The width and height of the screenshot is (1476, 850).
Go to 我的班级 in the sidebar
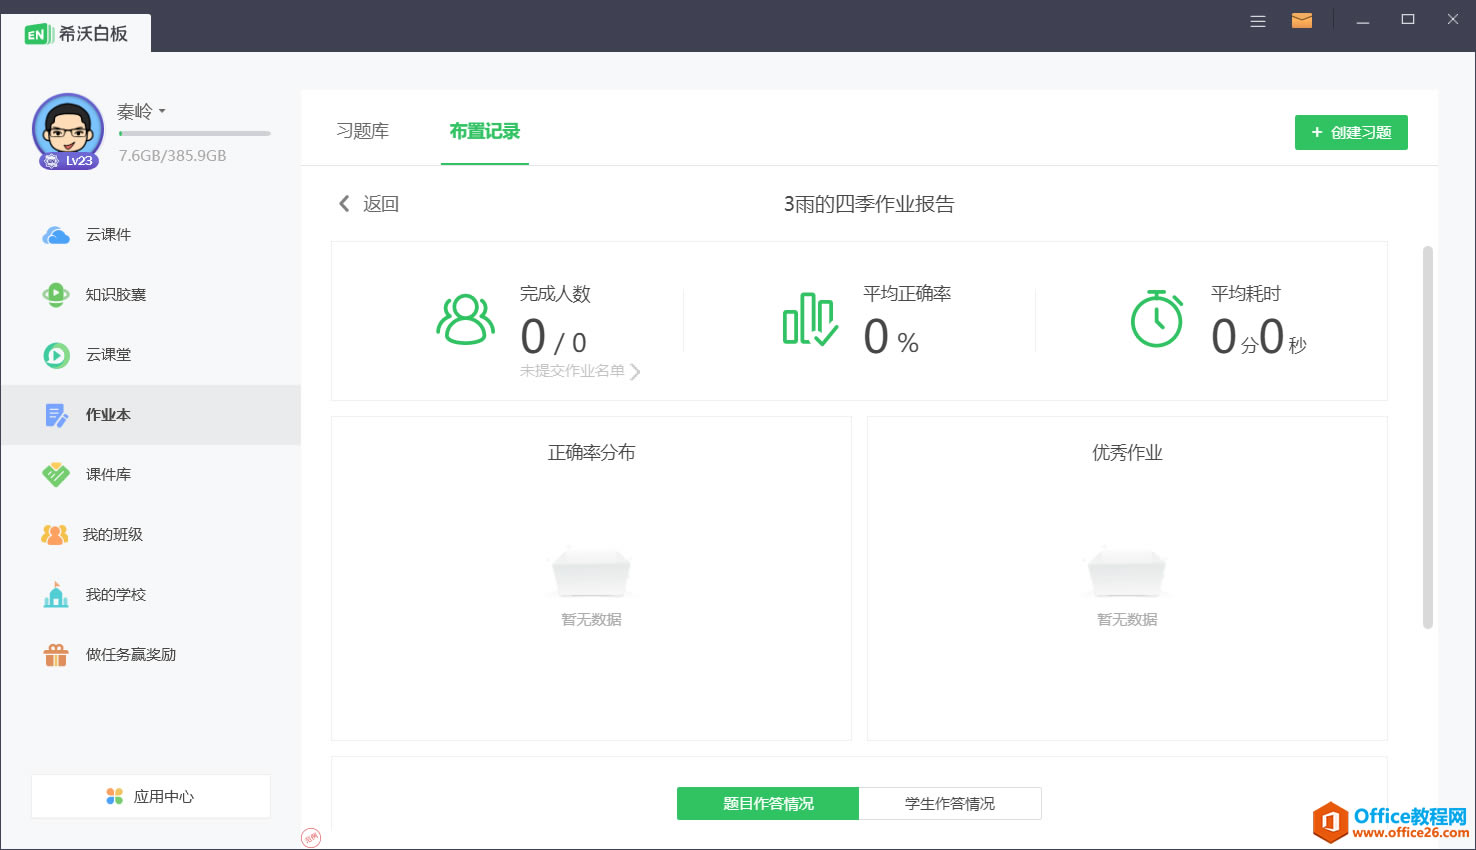click(151, 535)
